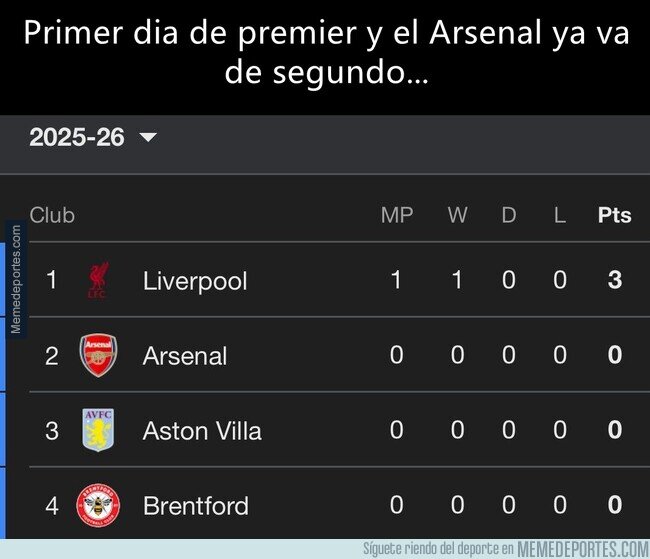Click the Club column header

tap(52, 215)
